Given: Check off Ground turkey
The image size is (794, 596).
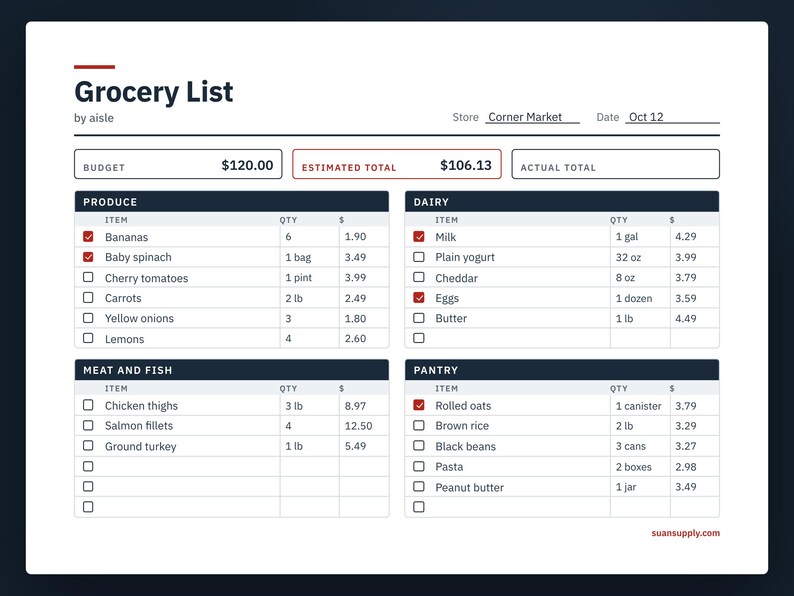Looking at the screenshot, I should [88, 446].
